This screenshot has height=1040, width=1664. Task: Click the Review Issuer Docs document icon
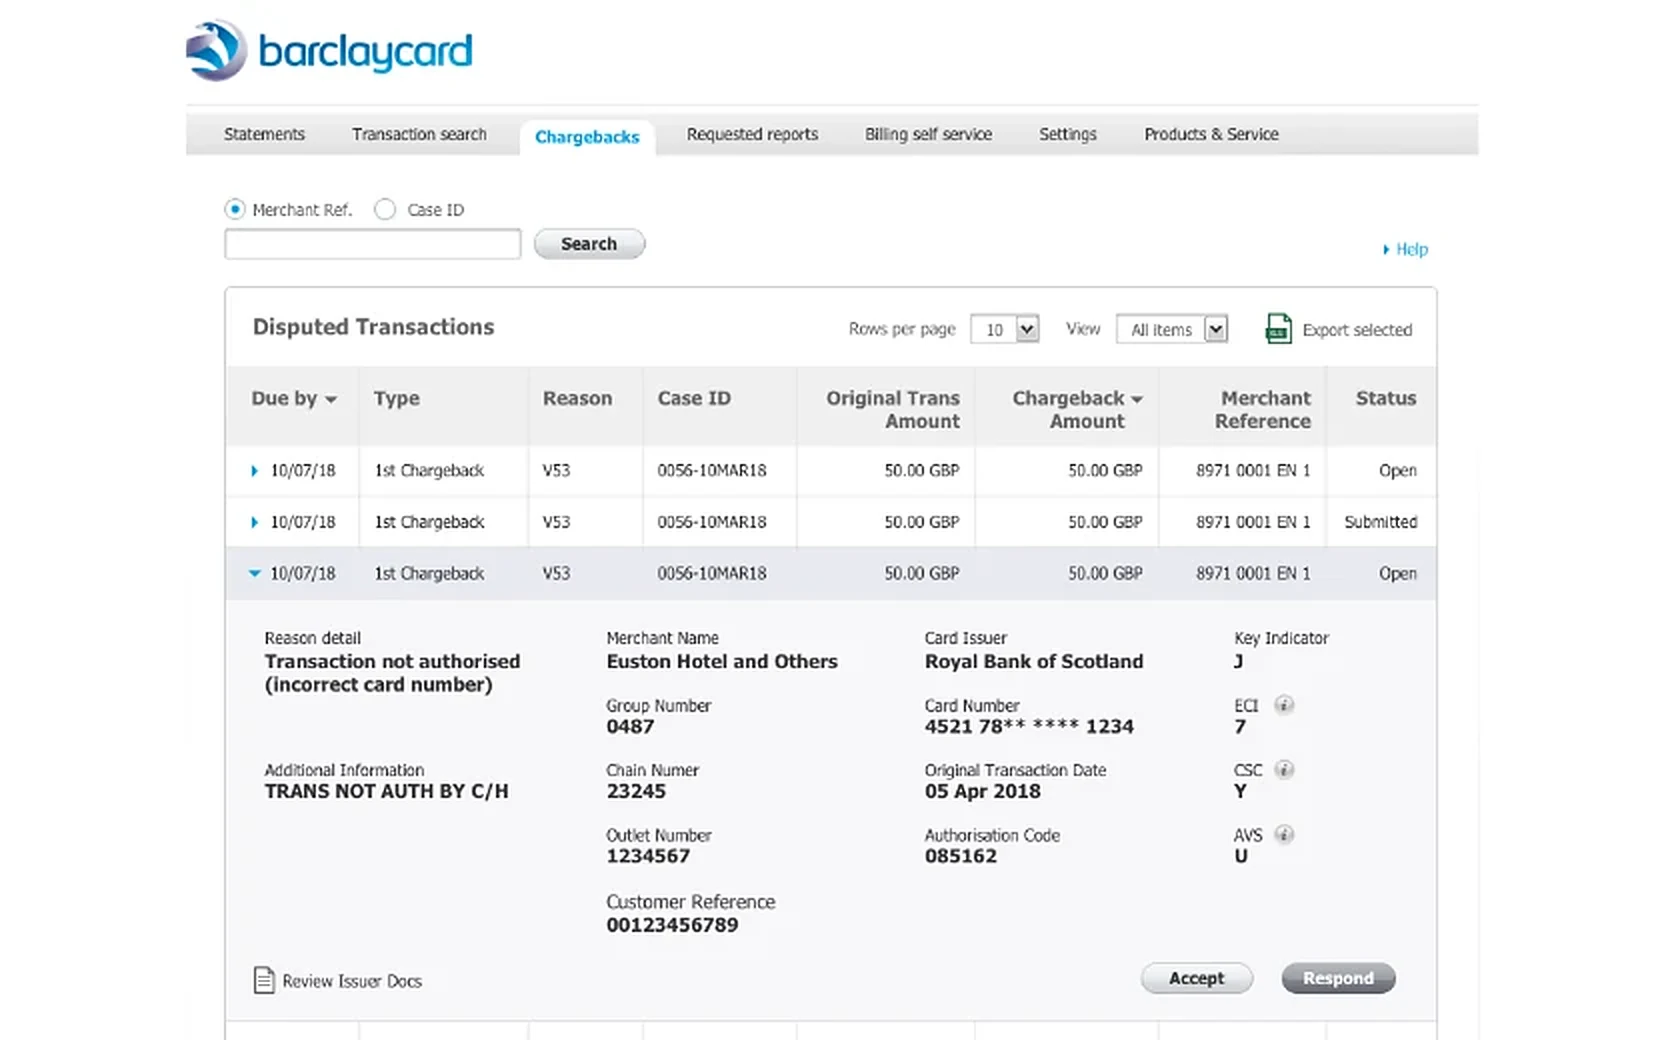264,980
